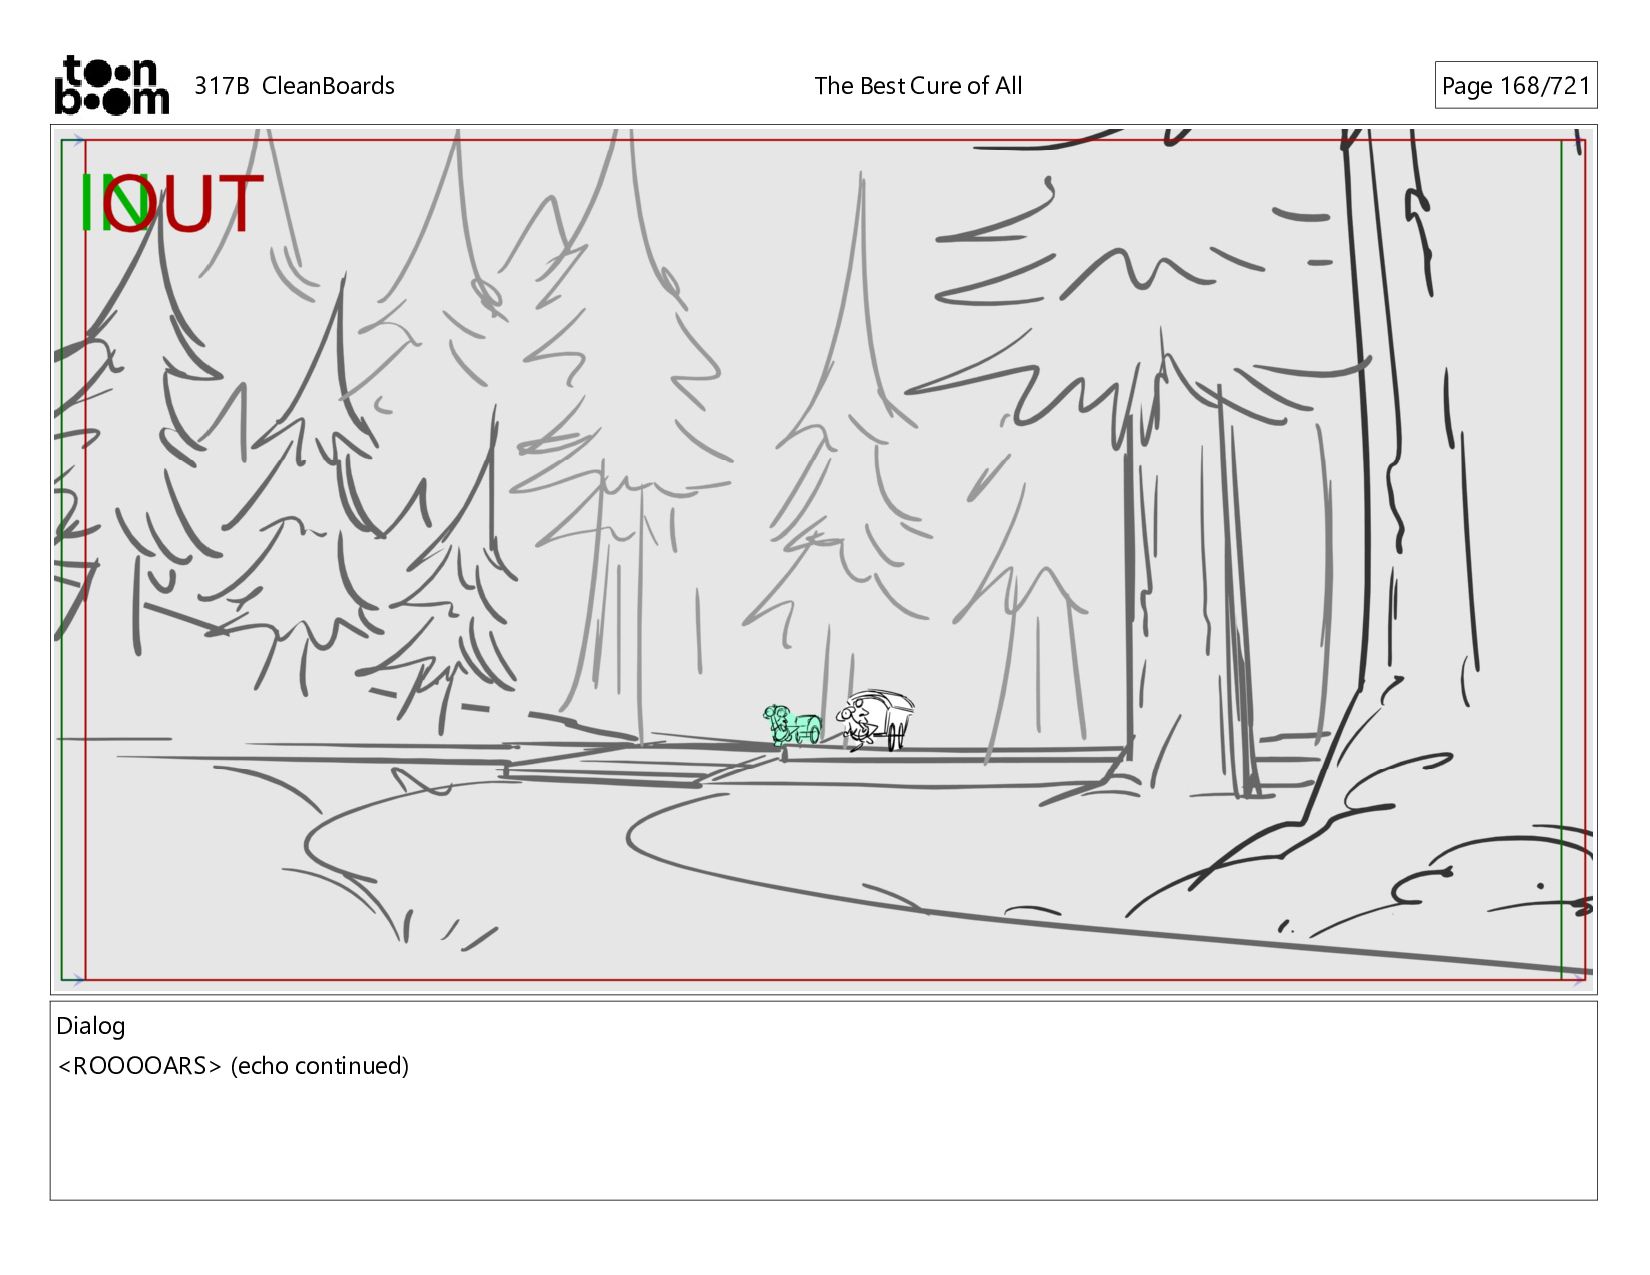This screenshot has width=1650, height=1275.
Task: Select the '317B CleanBoards' header text
Action: (294, 86)
